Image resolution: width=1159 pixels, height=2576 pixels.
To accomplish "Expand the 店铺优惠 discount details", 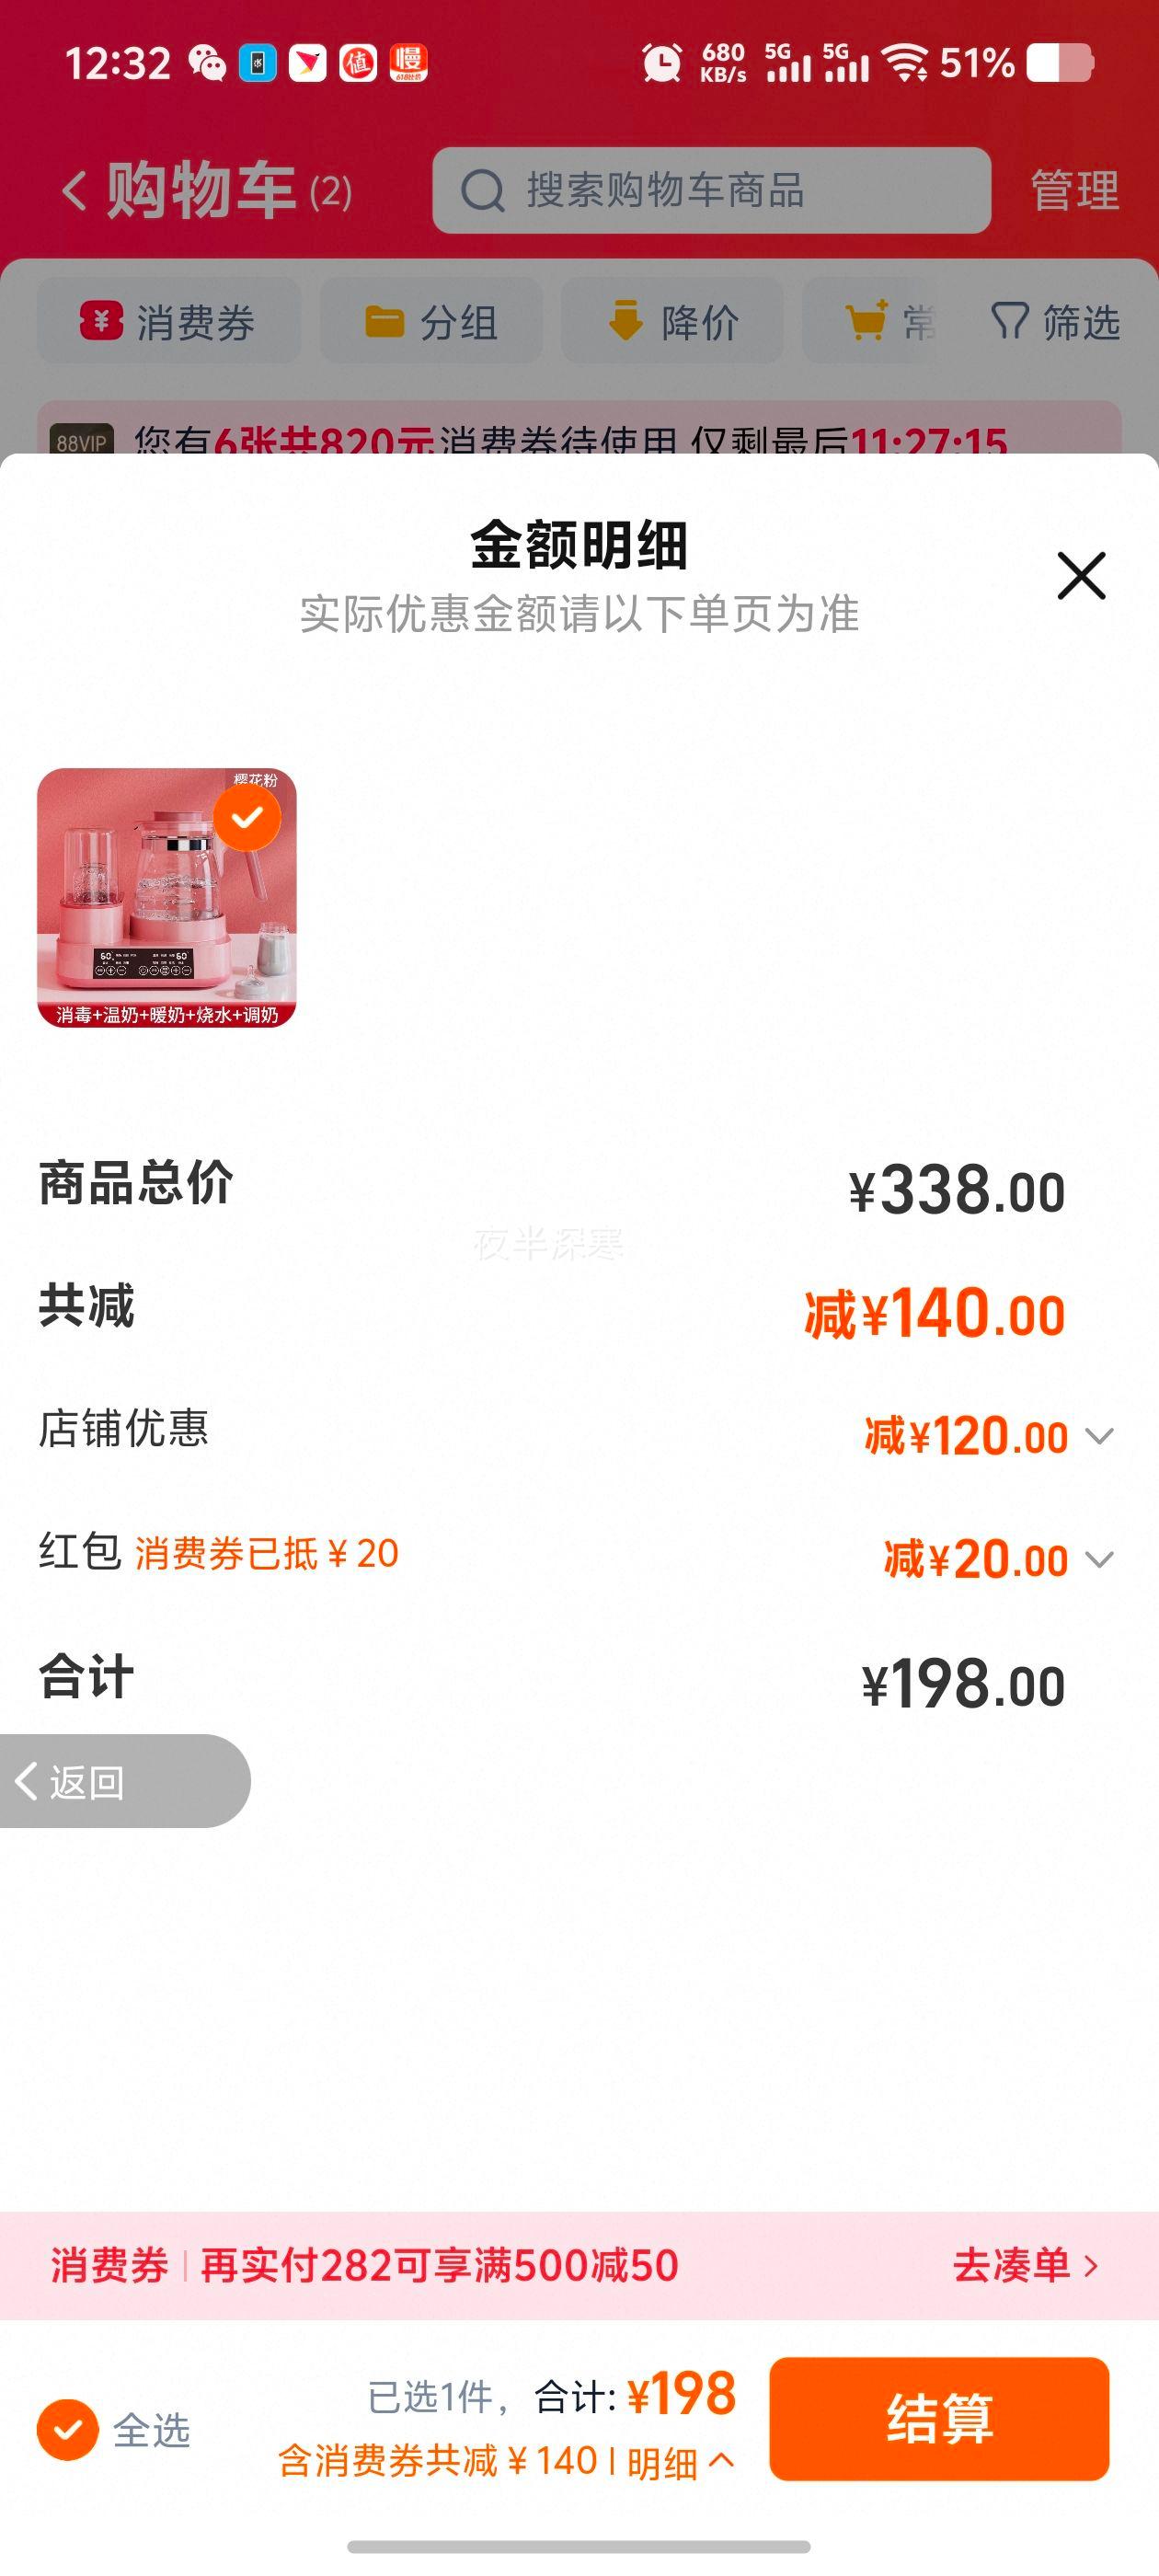I will point(1099,1437).
